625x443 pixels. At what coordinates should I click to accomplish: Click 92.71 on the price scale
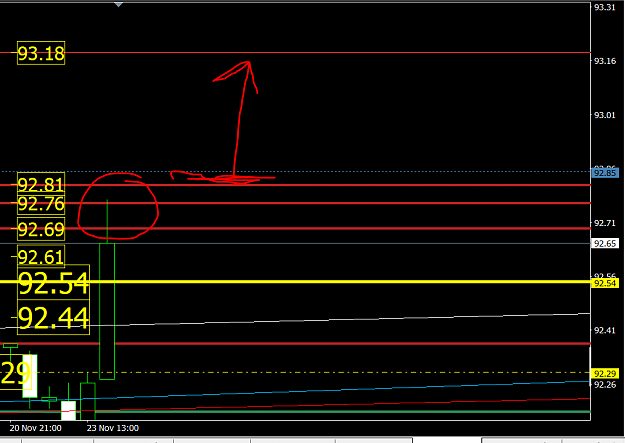pyautogui.click(x=605, y=223)
